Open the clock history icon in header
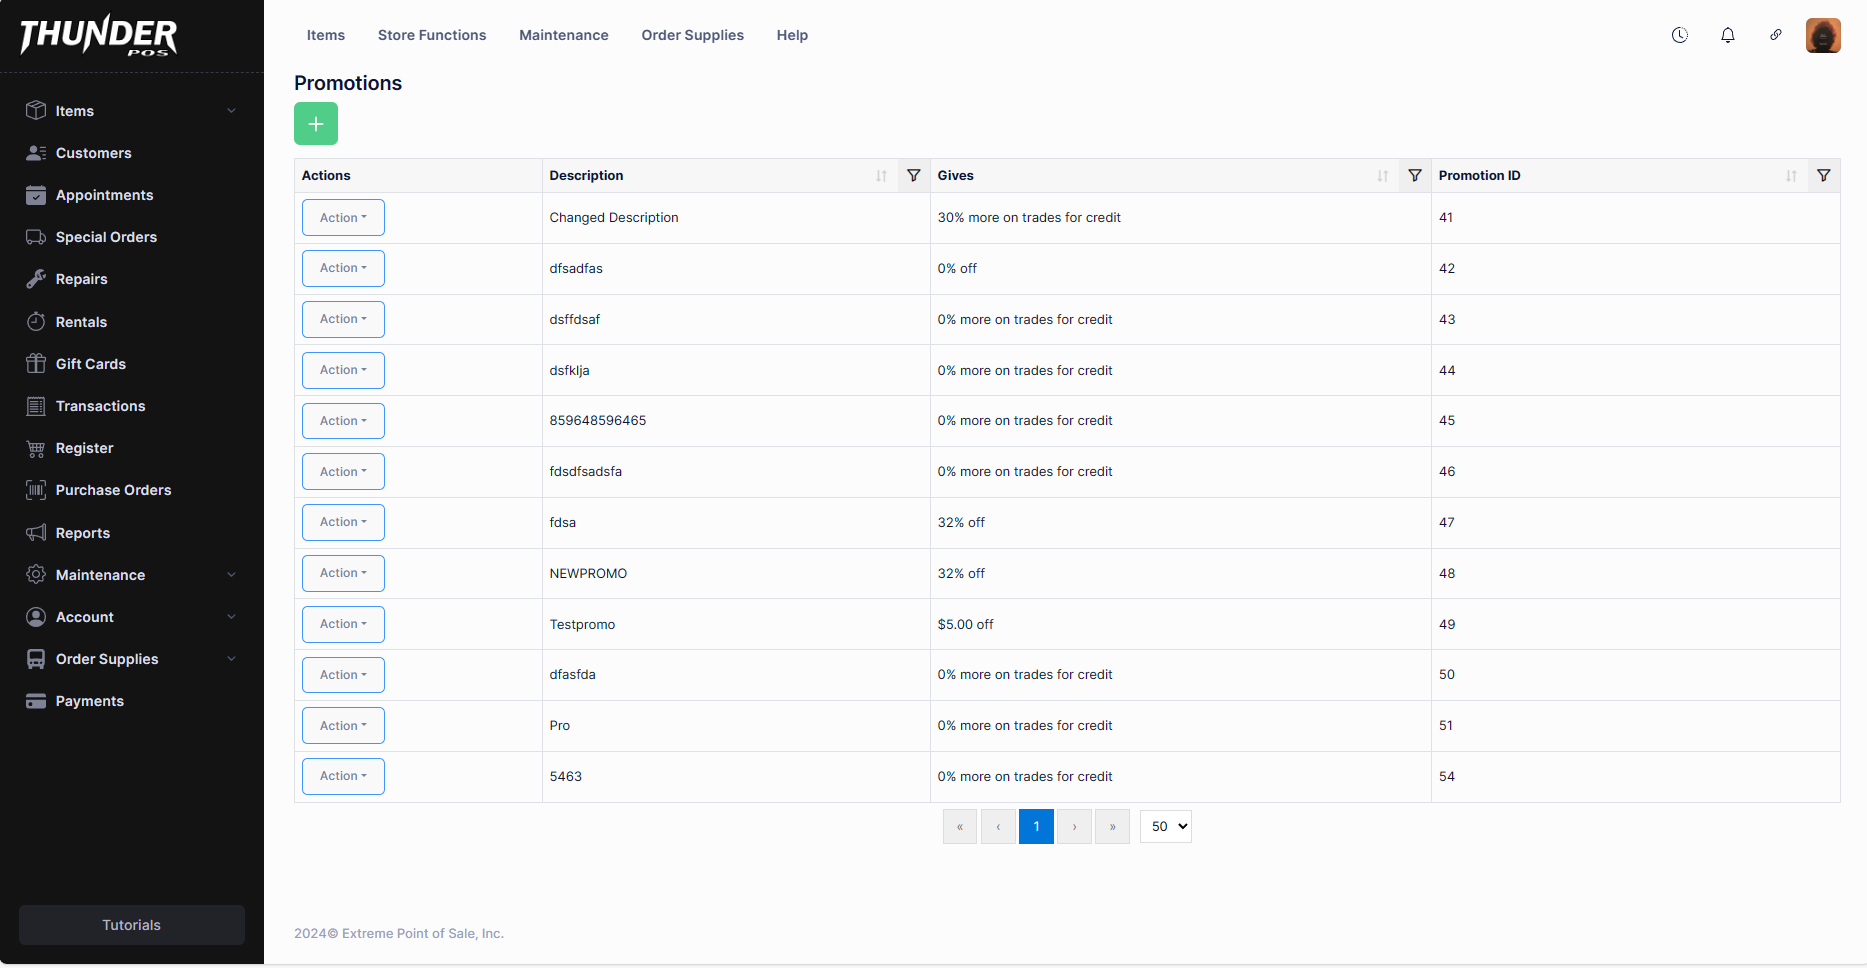1867x968 pixels. pyautogui.click(x=1679, y=35)
